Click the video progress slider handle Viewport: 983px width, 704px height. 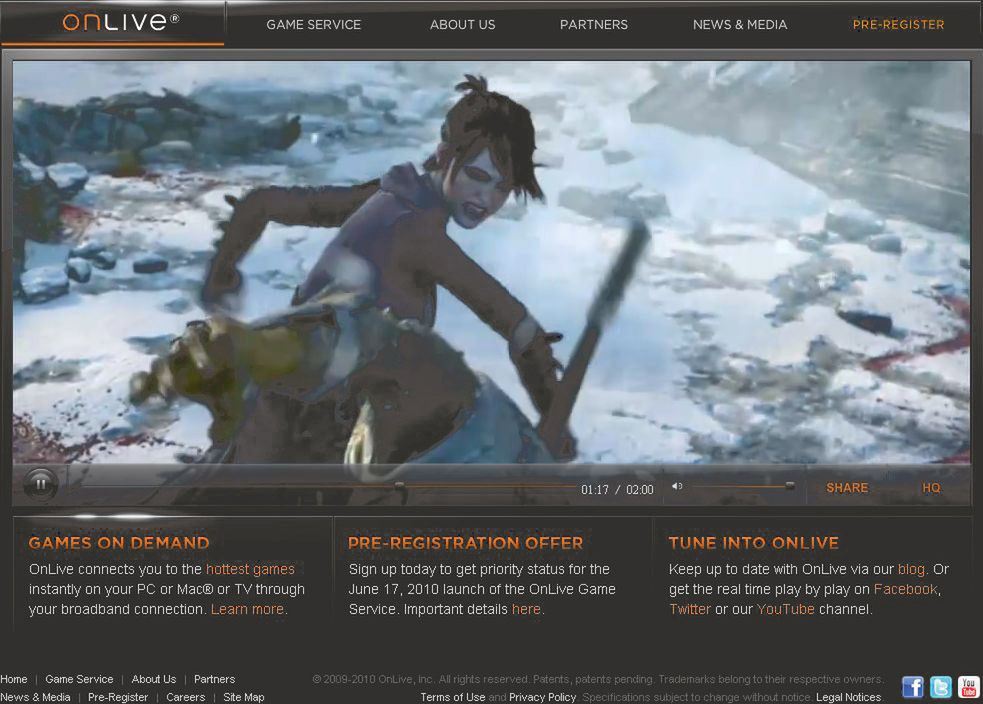(x=399, y=485)
